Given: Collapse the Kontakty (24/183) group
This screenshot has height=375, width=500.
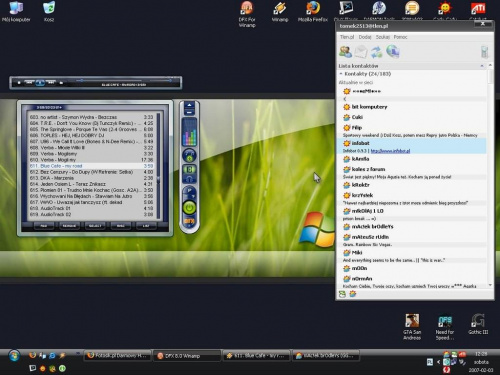Looking at the screenshot, I should pyautogui.click(x=341, y=74).
